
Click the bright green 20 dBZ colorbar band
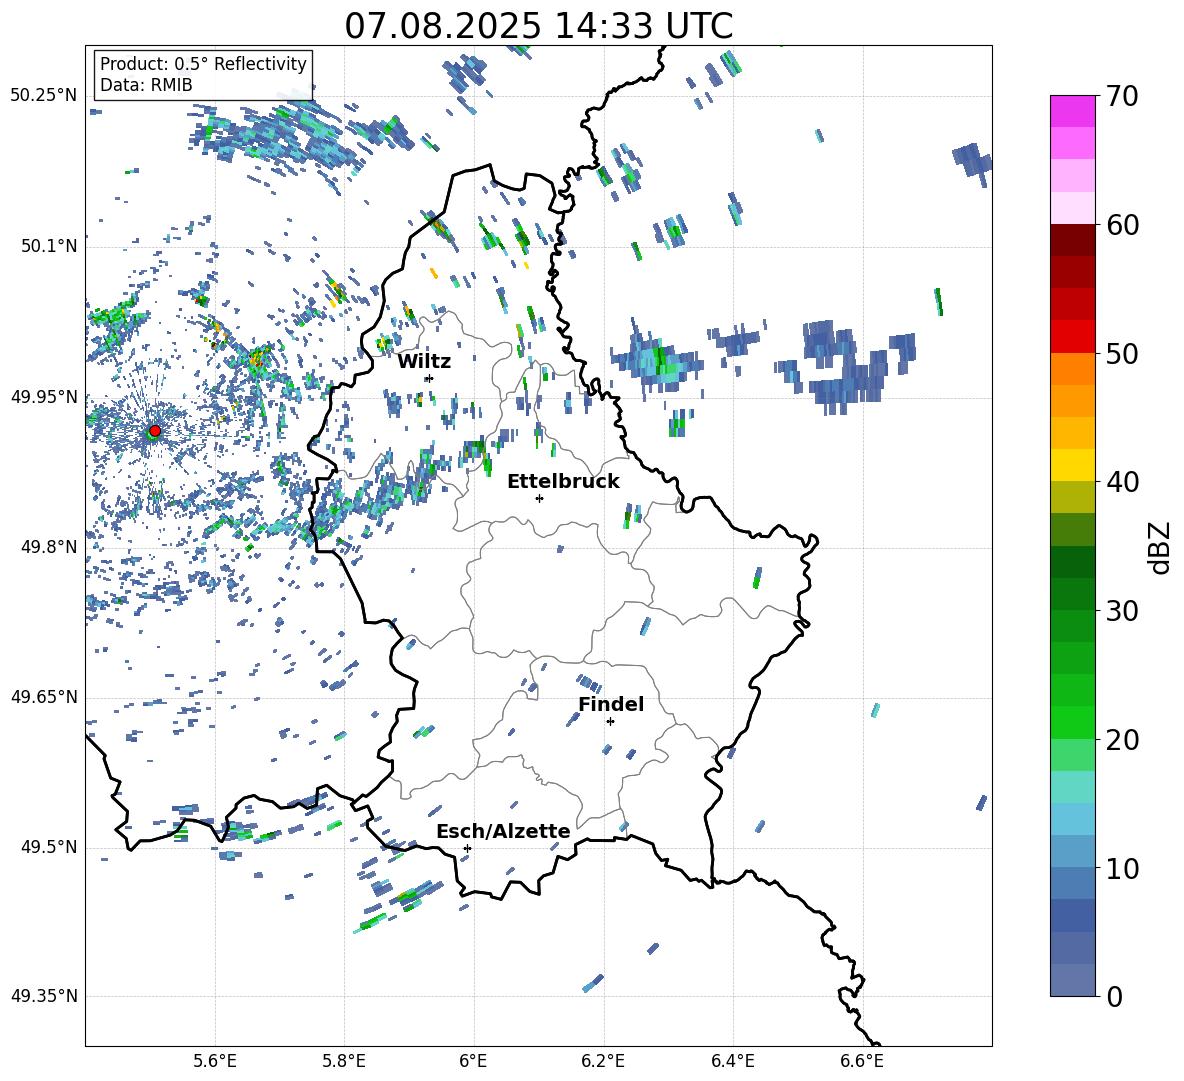(1072, 722)
